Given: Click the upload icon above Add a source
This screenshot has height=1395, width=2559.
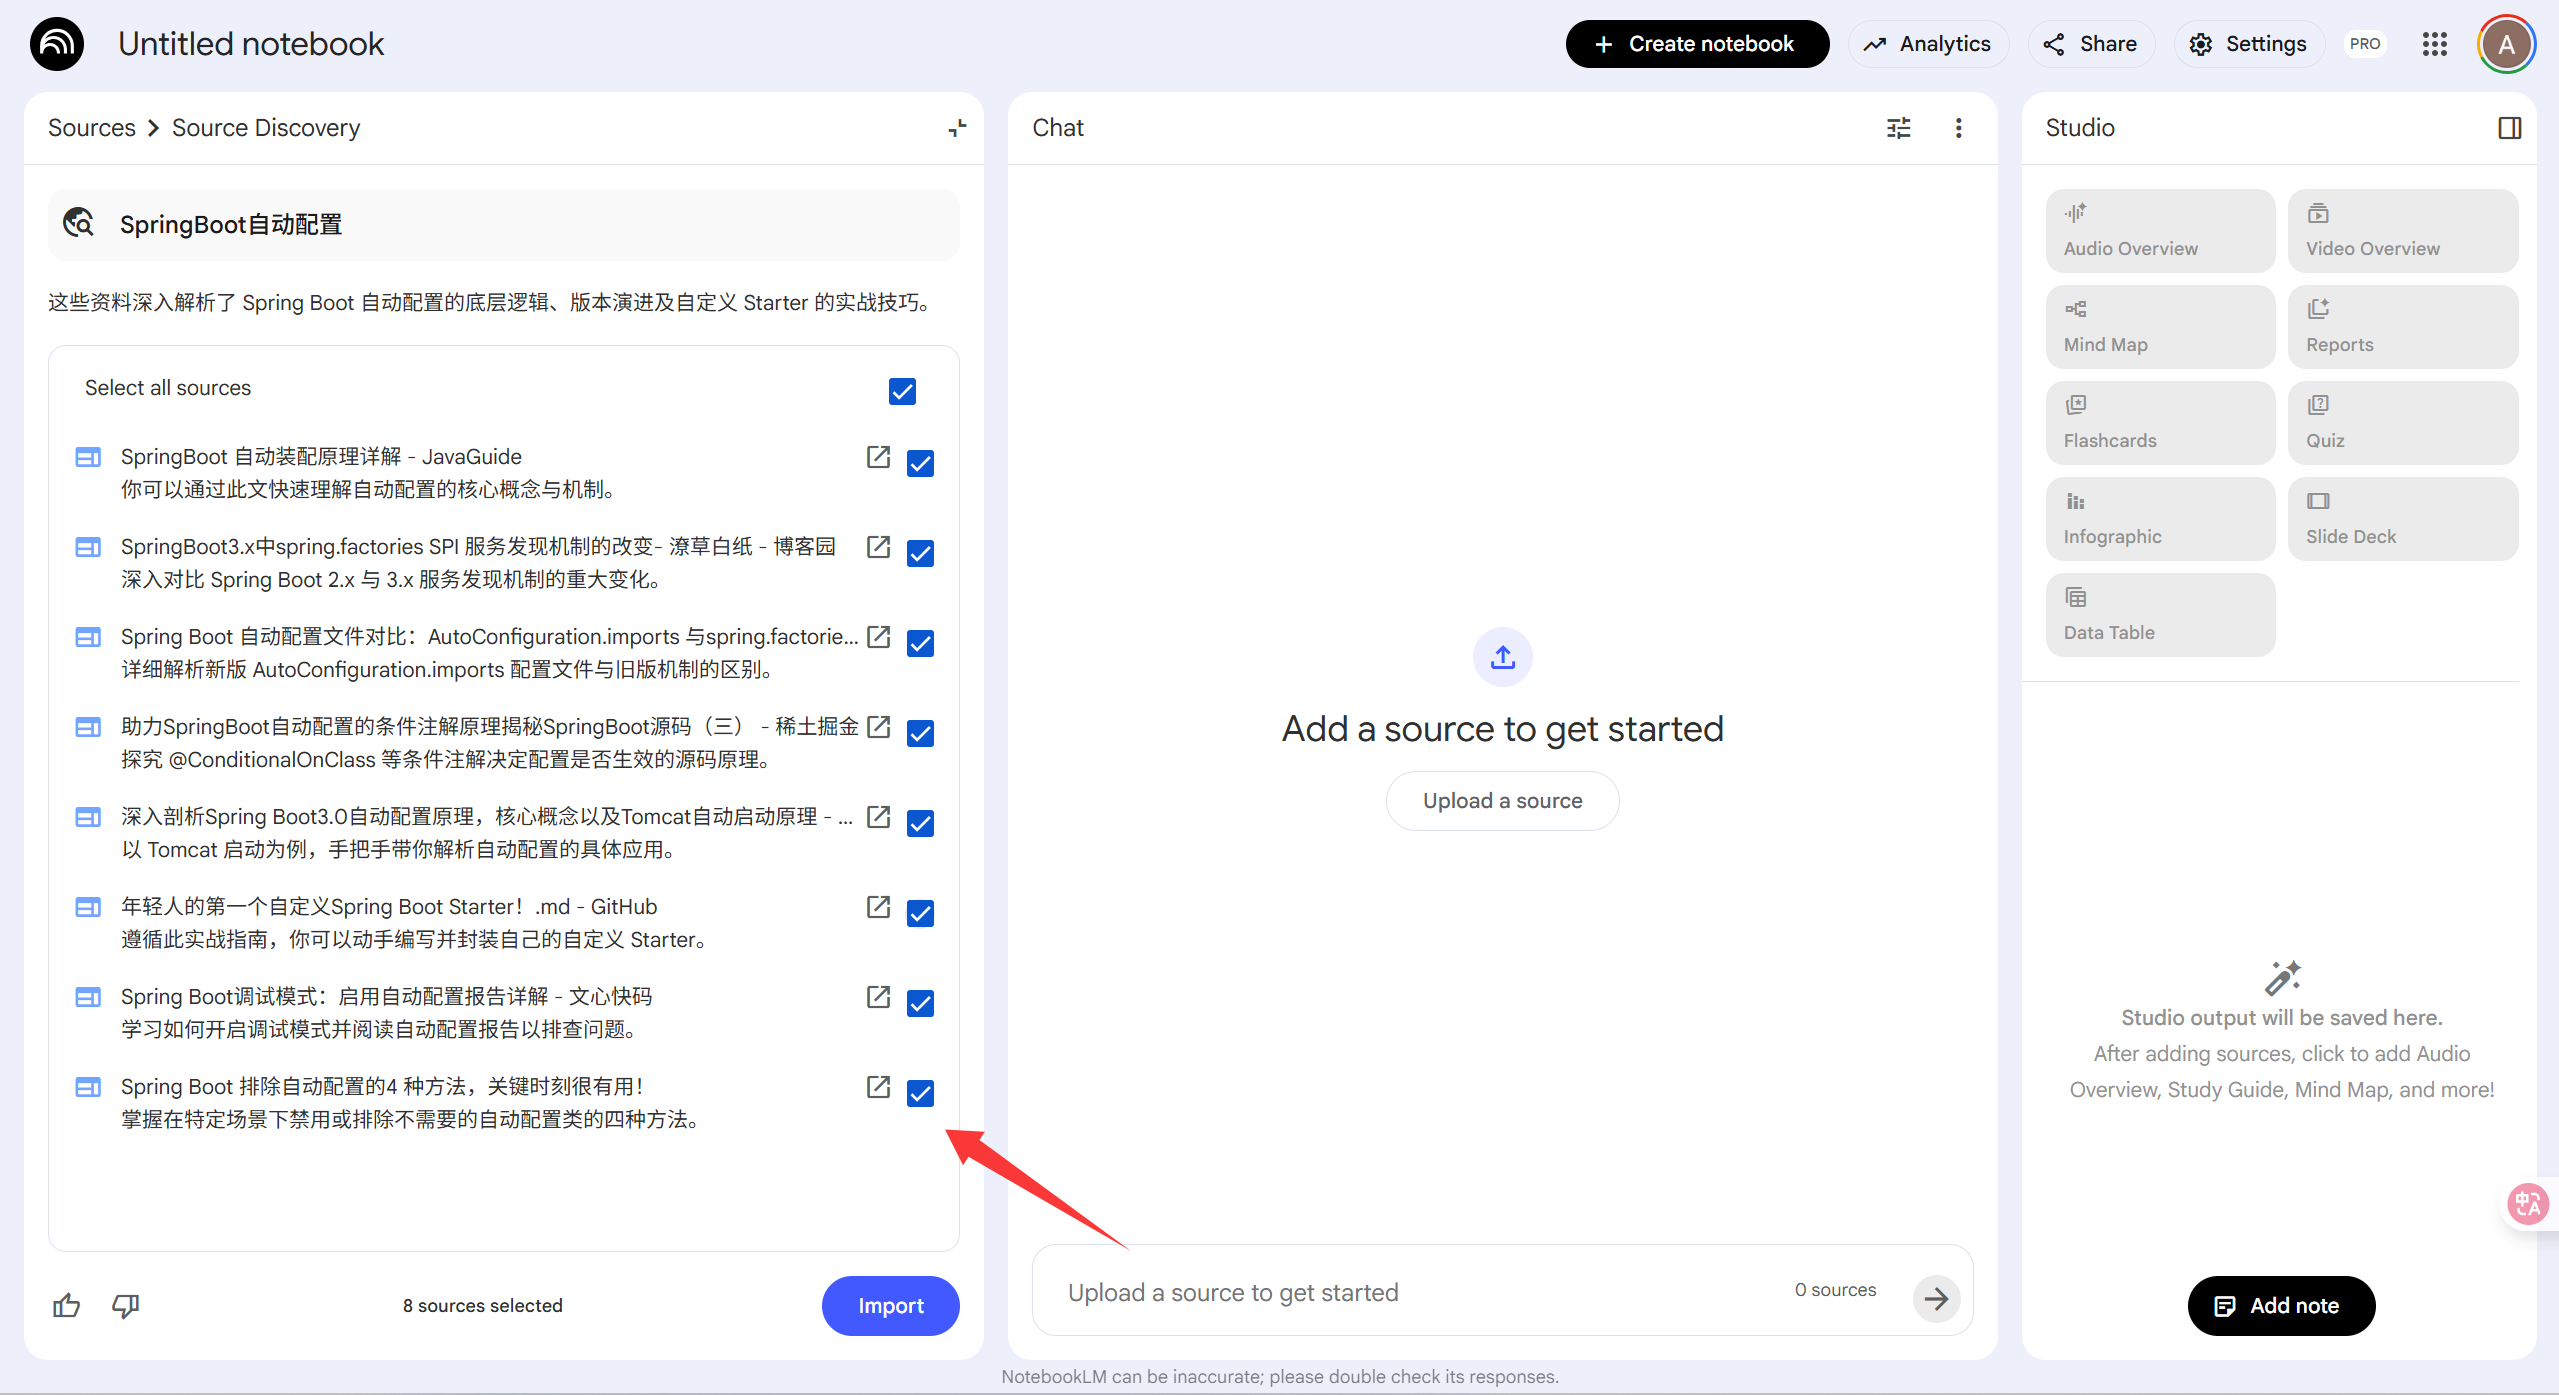Looking at the screenshot, I should (x=1502, y=657).
